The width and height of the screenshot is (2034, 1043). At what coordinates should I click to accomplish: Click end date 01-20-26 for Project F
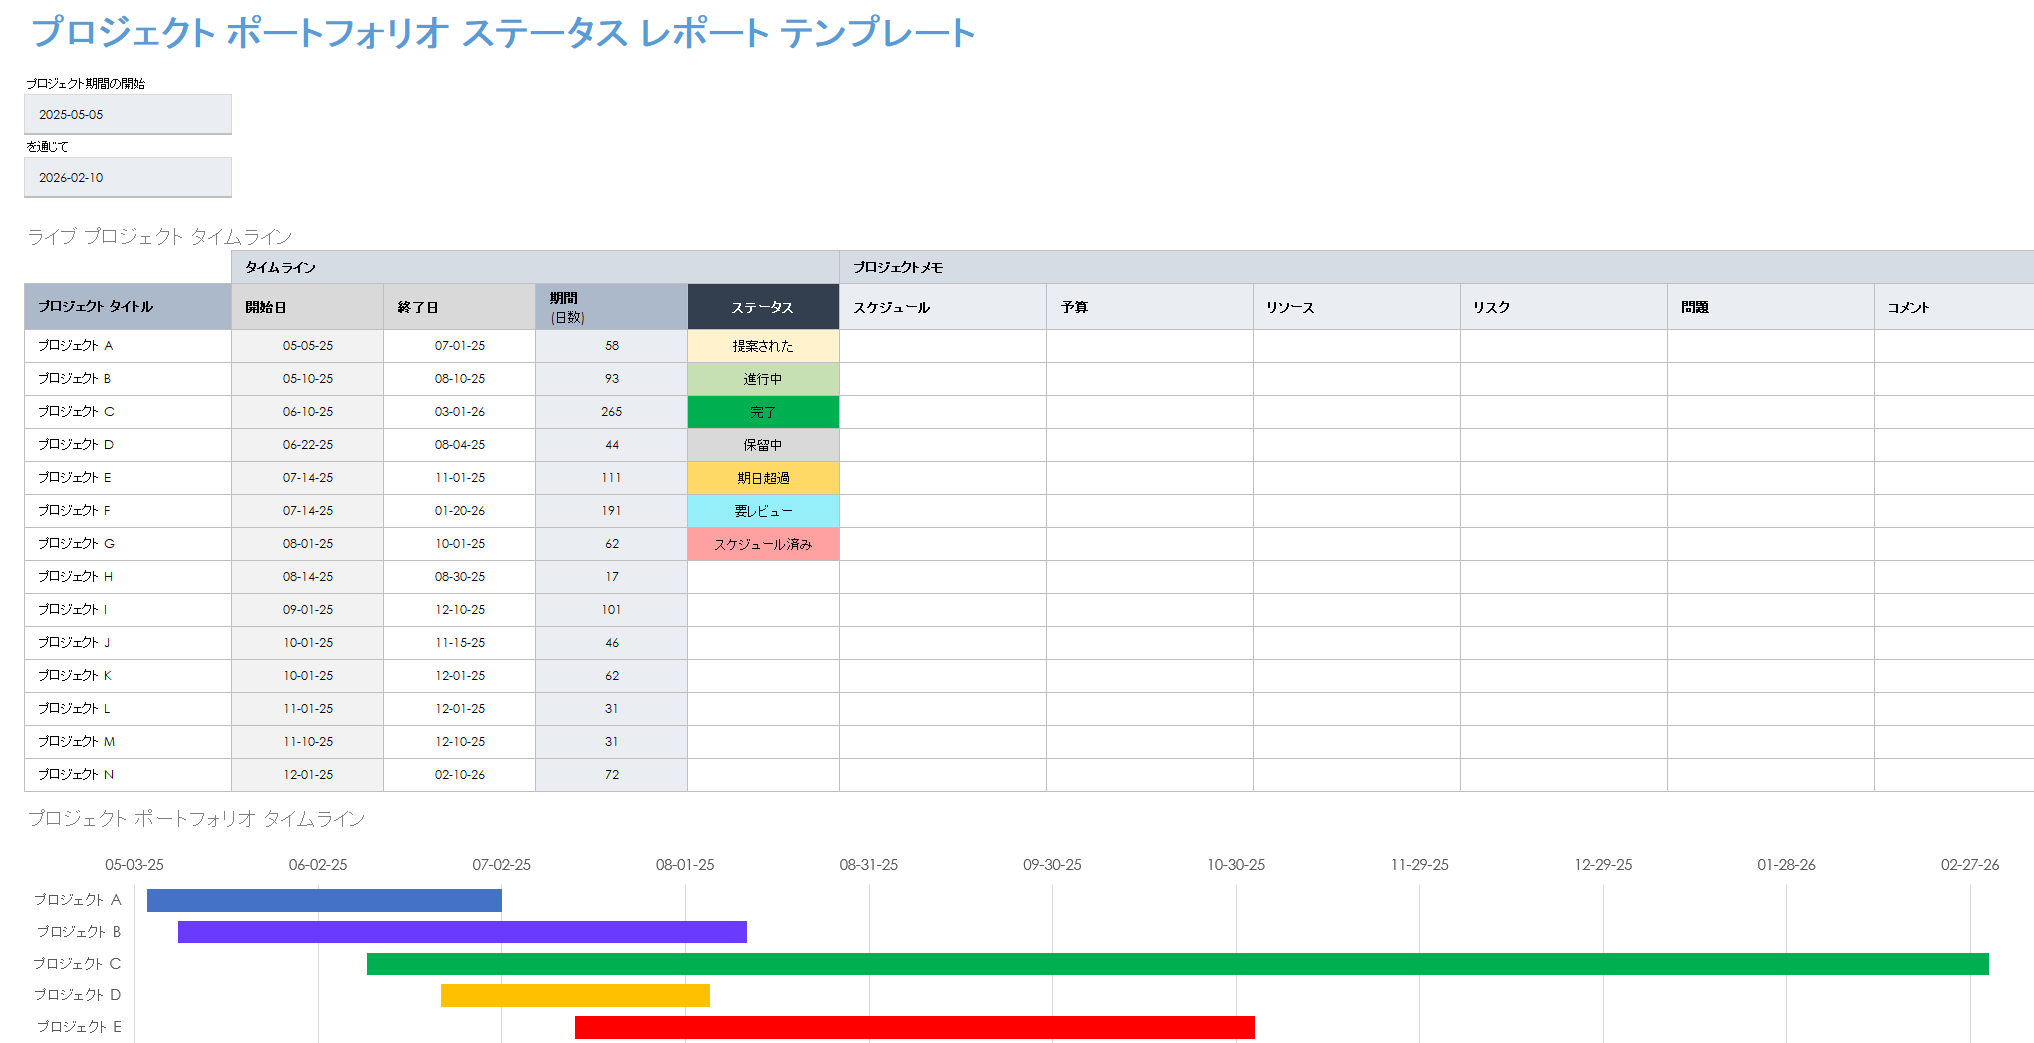coord(460,511)
